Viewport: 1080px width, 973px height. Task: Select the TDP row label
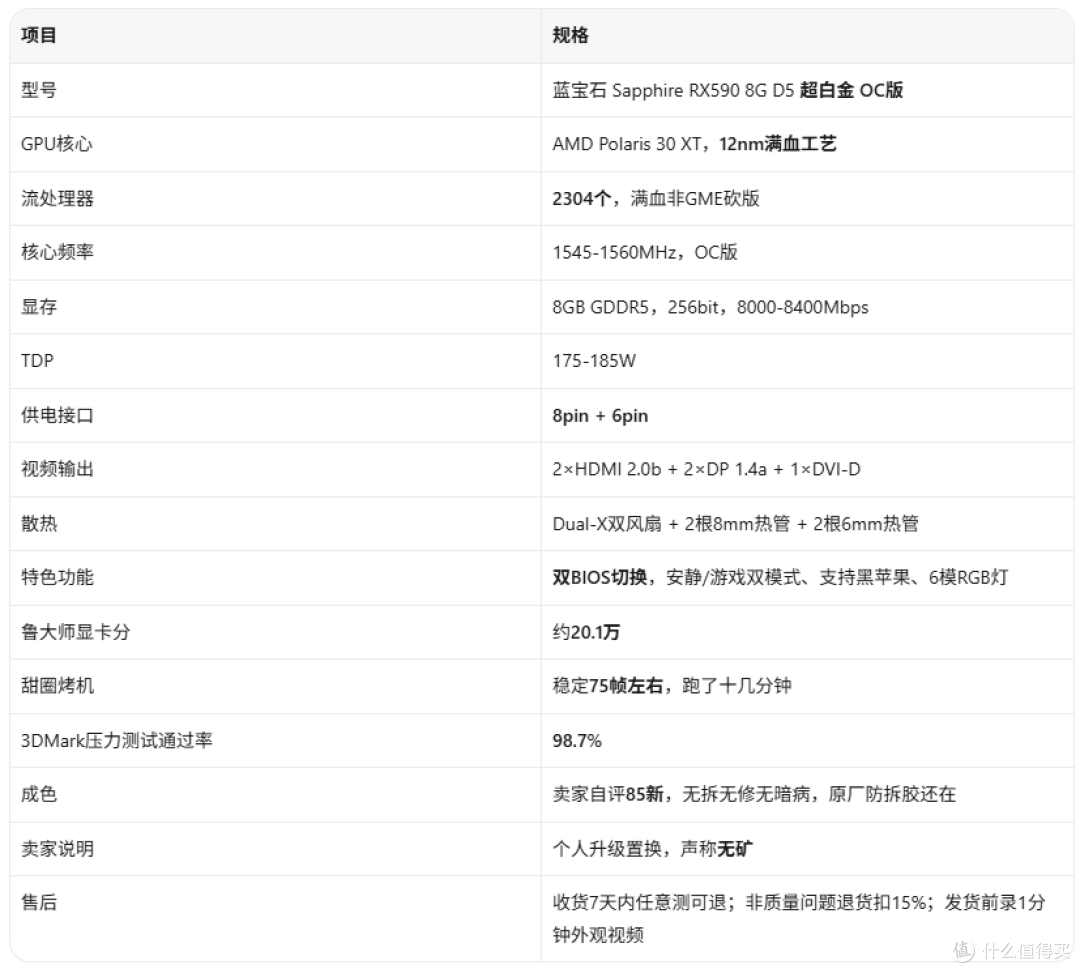37,361
